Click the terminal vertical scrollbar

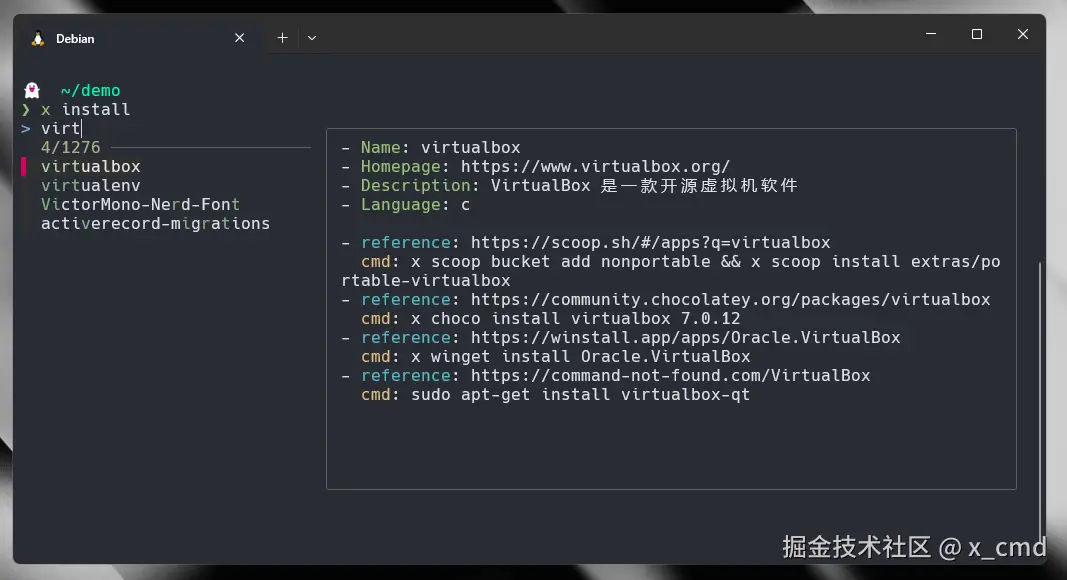point(1040,402)
